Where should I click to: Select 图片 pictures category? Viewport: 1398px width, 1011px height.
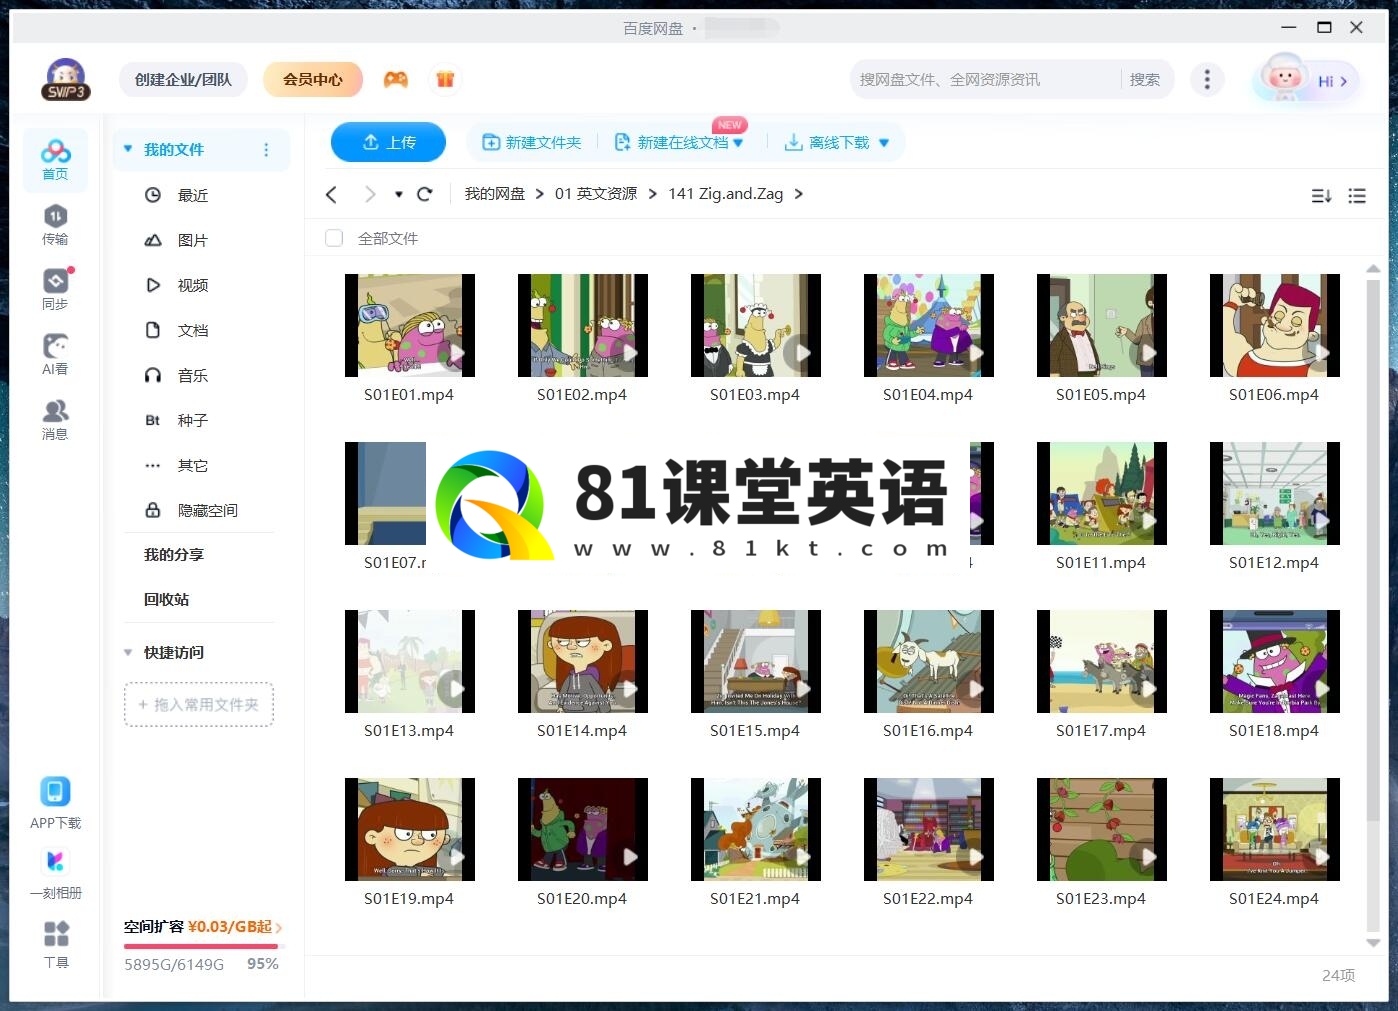193,240
